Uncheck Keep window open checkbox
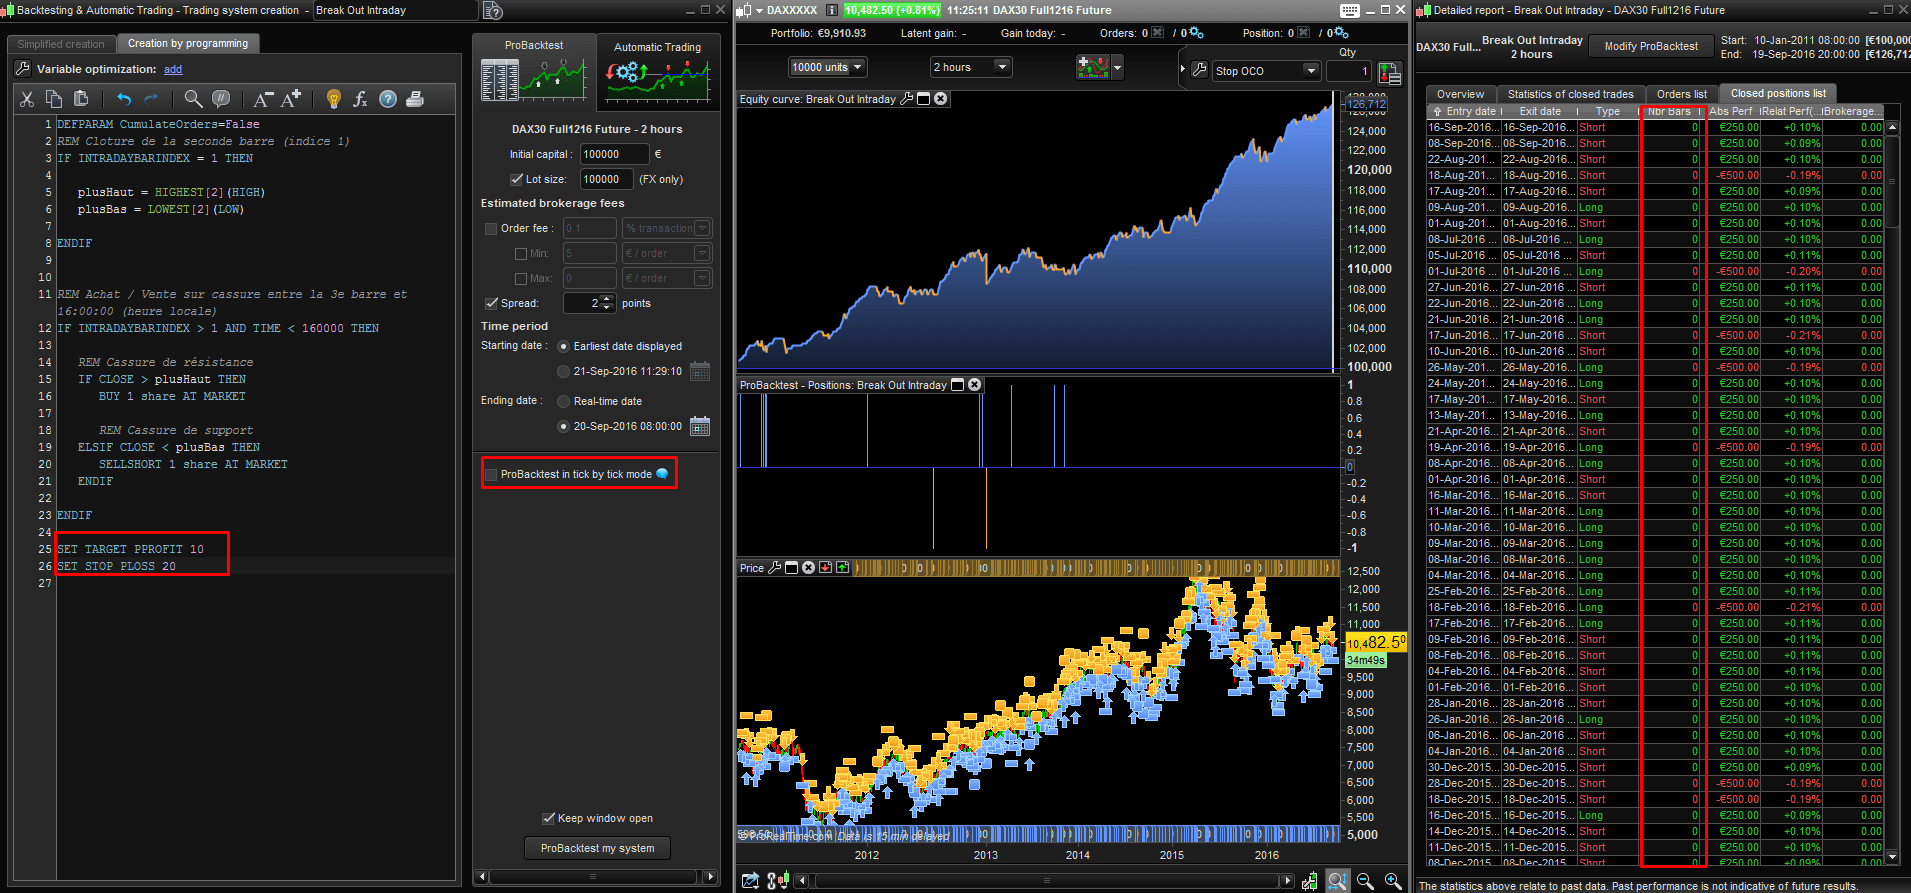The image size is (1911, 893). 548,818
